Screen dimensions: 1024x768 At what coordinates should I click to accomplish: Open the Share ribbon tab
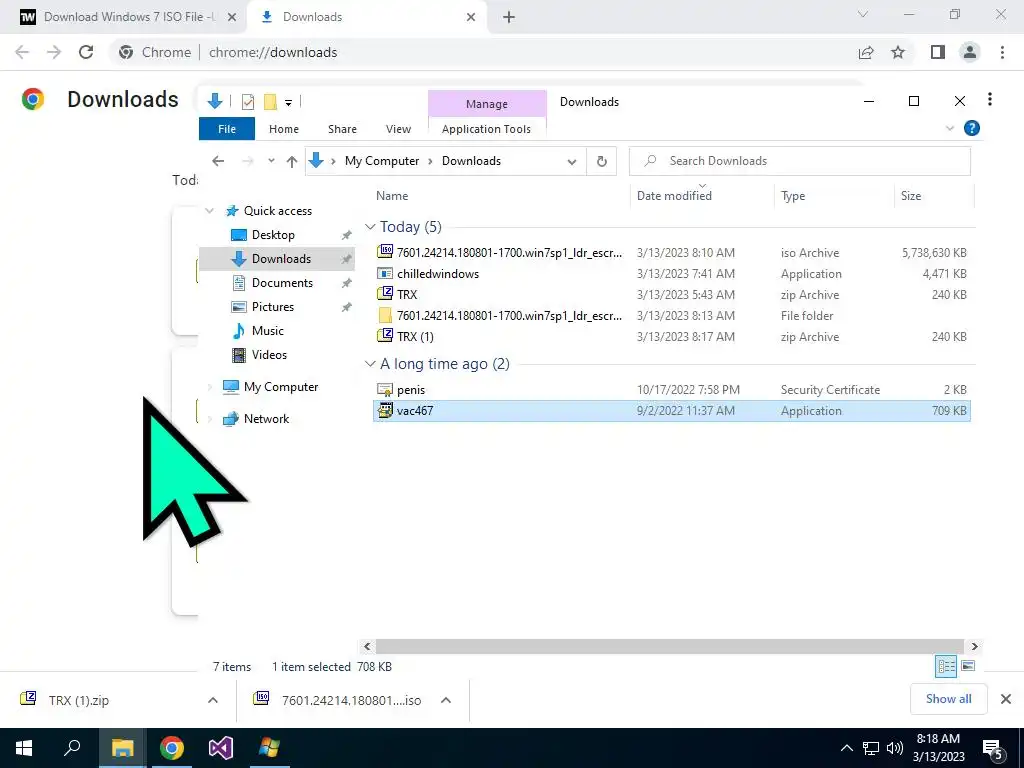click(342, 129)
